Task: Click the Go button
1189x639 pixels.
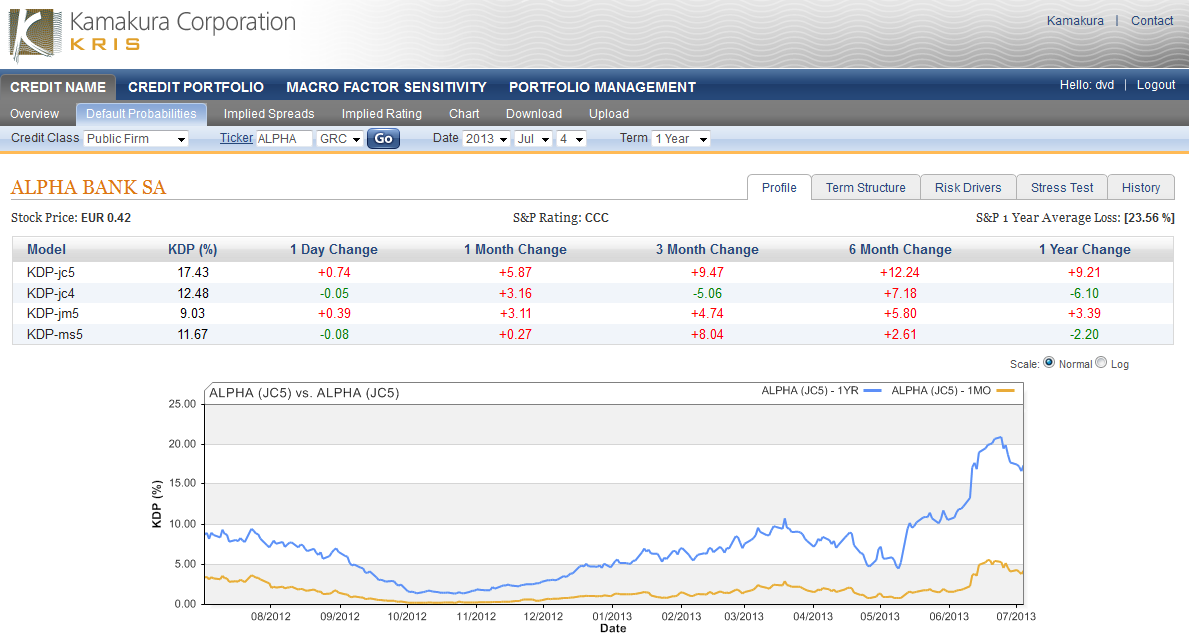Action: [384, 139]
